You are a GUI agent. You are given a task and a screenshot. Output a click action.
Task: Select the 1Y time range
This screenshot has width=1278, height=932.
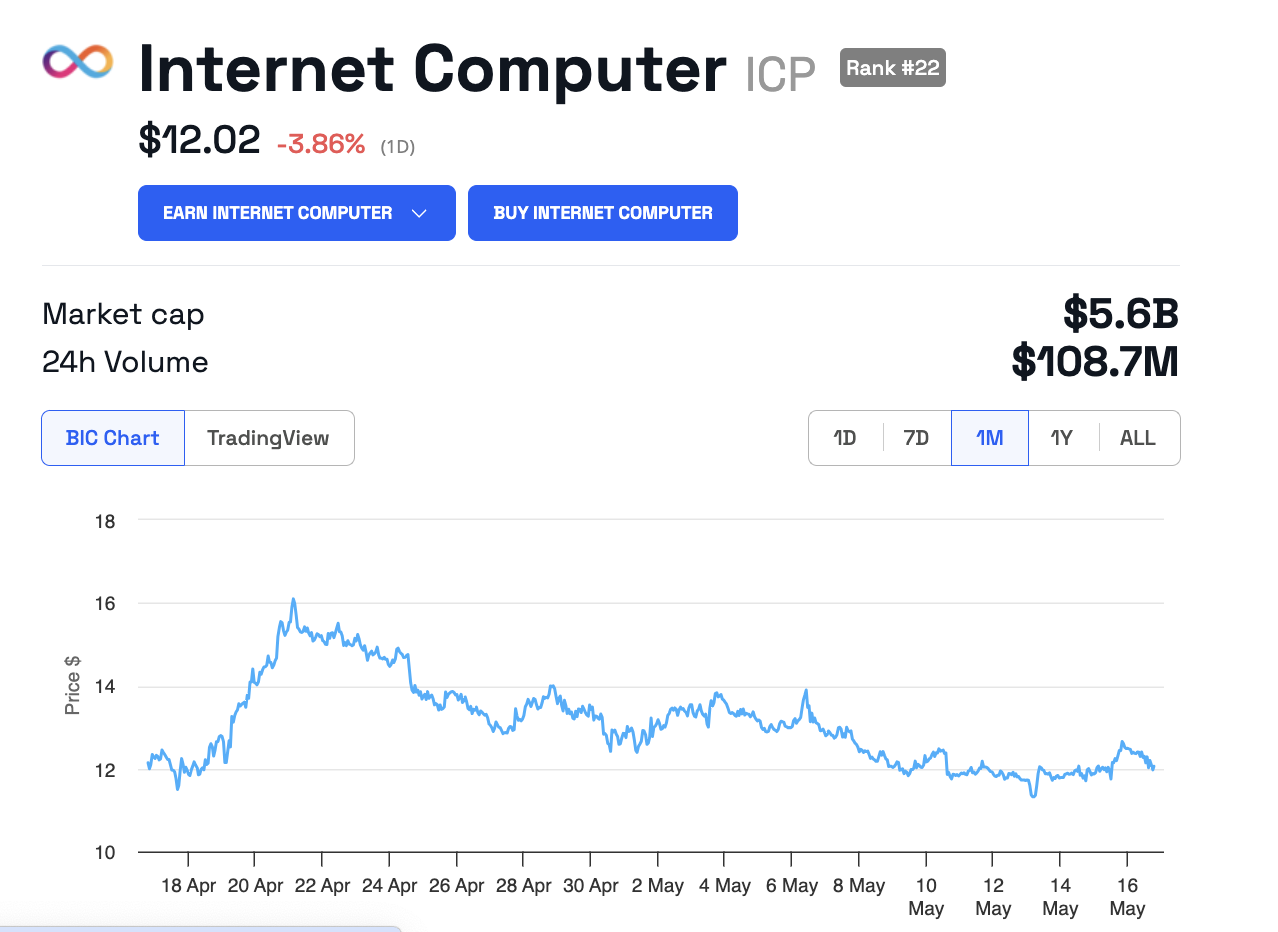[x=1062, y=438]
